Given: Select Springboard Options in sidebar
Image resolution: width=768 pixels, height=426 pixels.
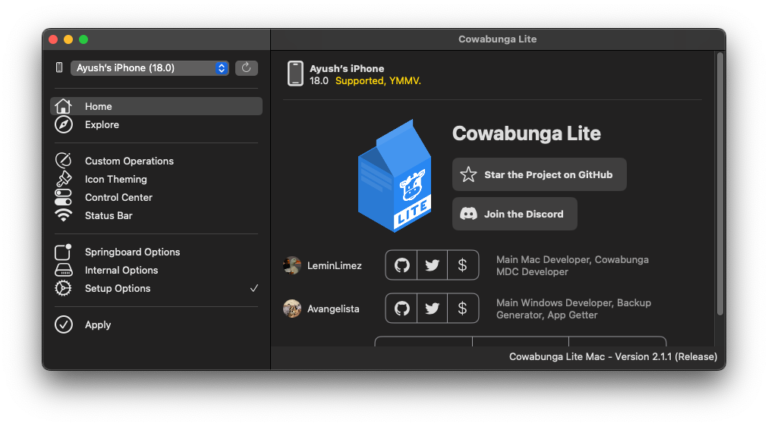Looking at the screenshot, I should pyautogui.click(x=132, y=252).
